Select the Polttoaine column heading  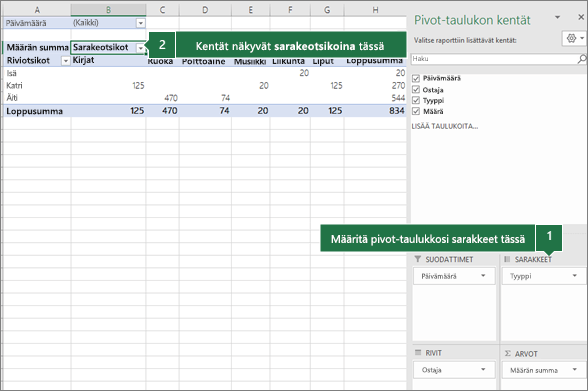(205, 61)
